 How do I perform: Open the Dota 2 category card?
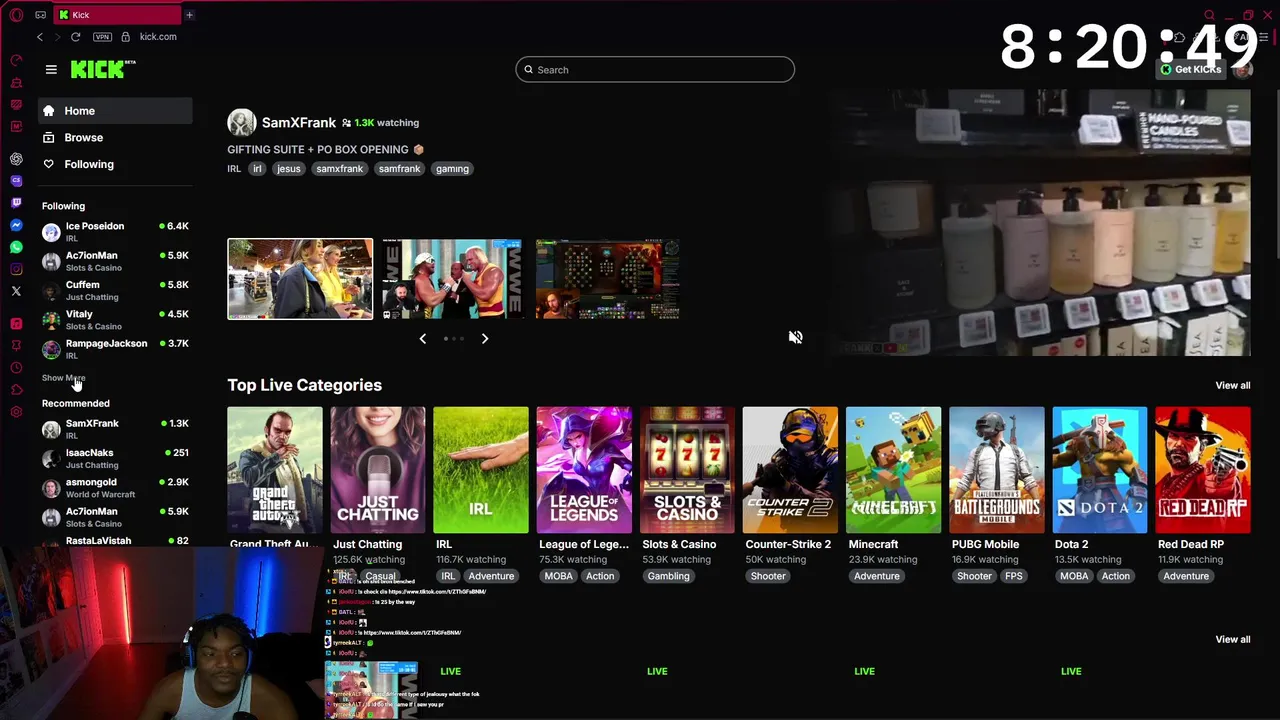pos(1100,470)
